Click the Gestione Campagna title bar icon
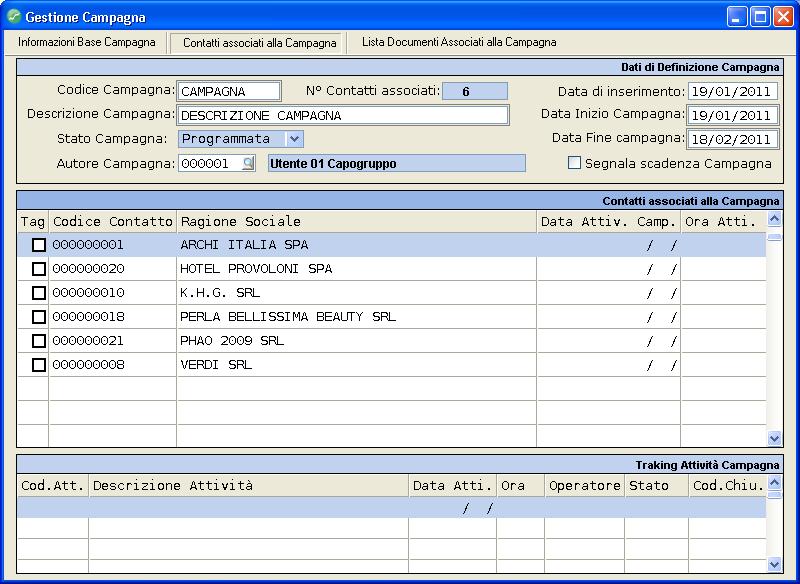This screenshot has width=800, height=584. pos(13,17)
